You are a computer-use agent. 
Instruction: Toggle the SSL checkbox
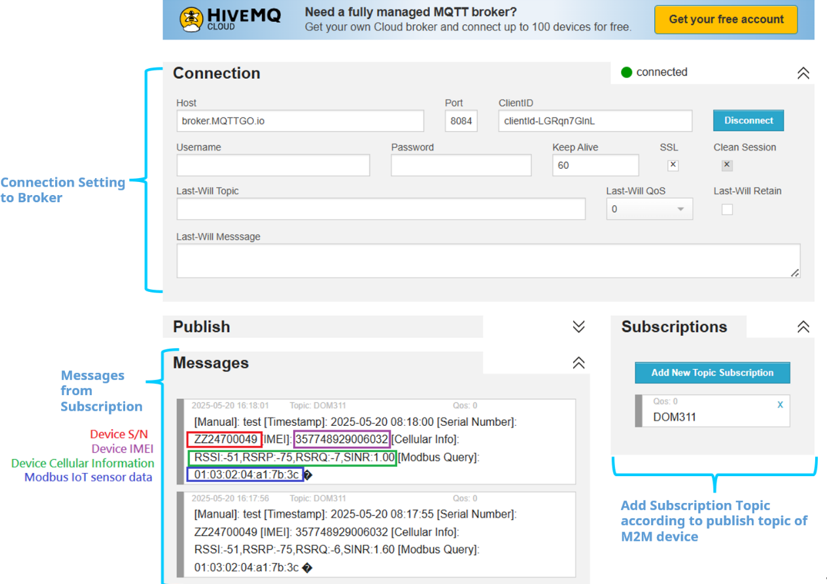click(672, 165)
